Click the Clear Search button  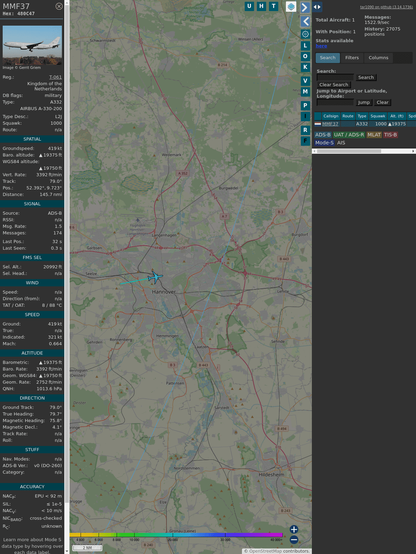pos(334,85)
